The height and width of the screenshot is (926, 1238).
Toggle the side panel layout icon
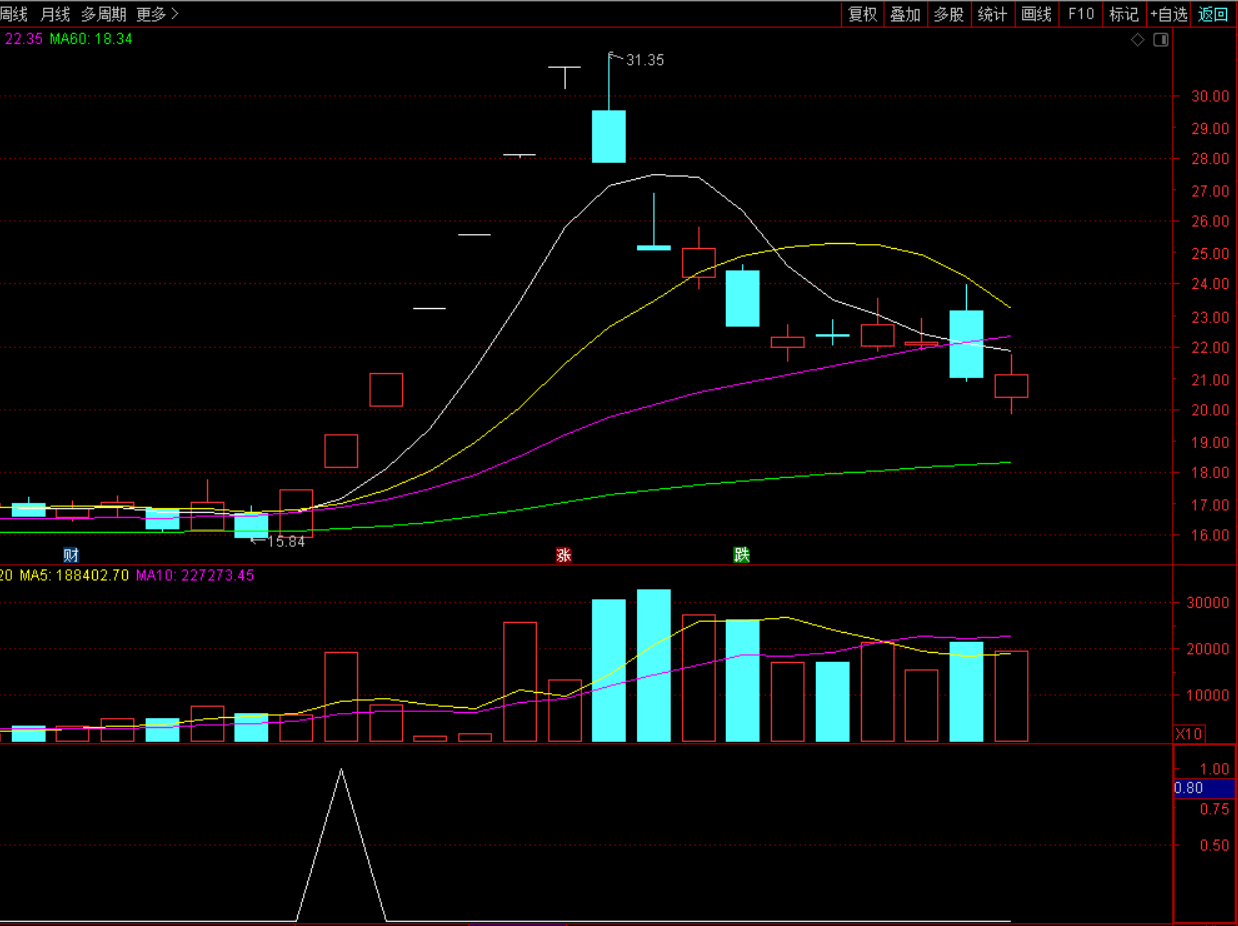click(1161, 40)
